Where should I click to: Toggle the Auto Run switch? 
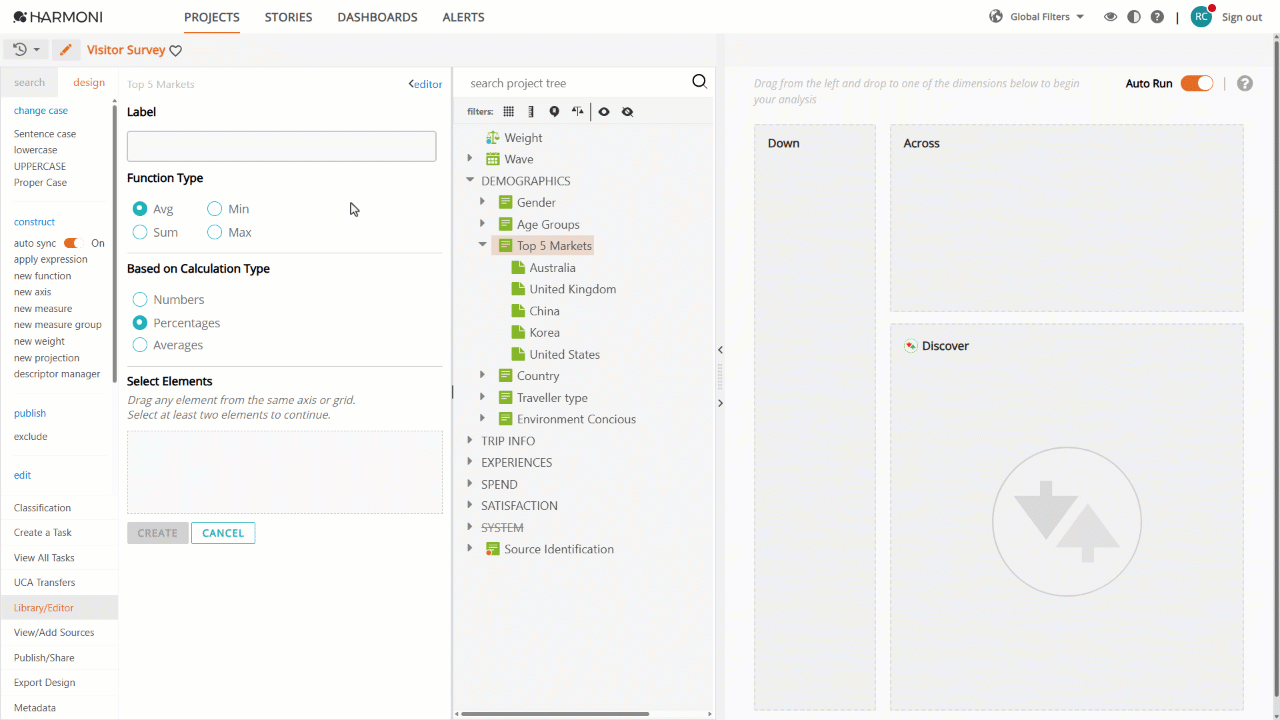pyautogui.click(x=1197, y=83)
